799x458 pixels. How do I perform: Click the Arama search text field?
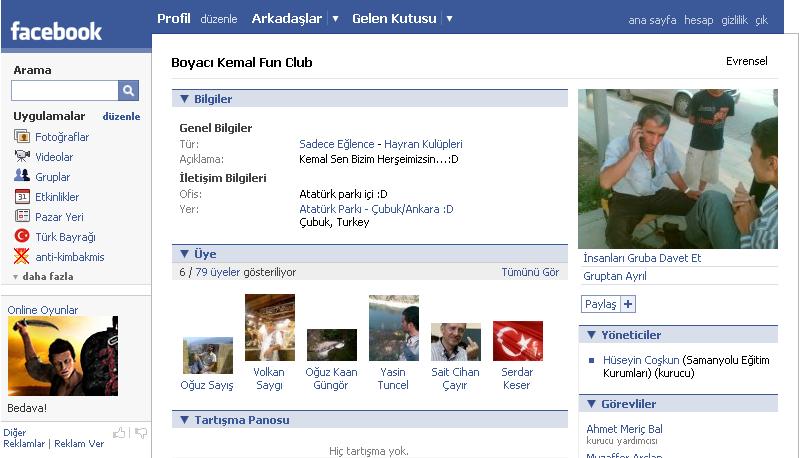[x=64, y=91]
